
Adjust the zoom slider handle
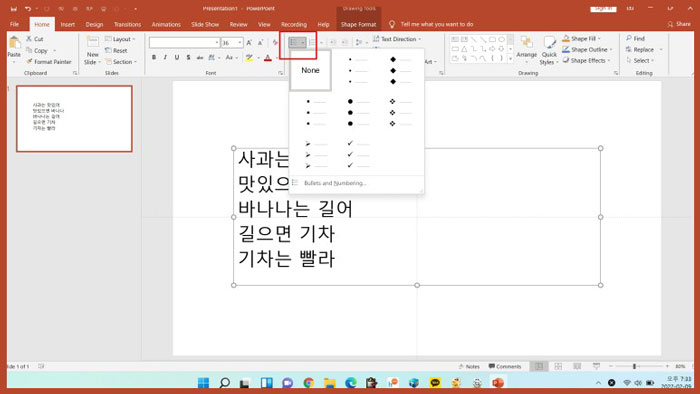pos(634,366)
